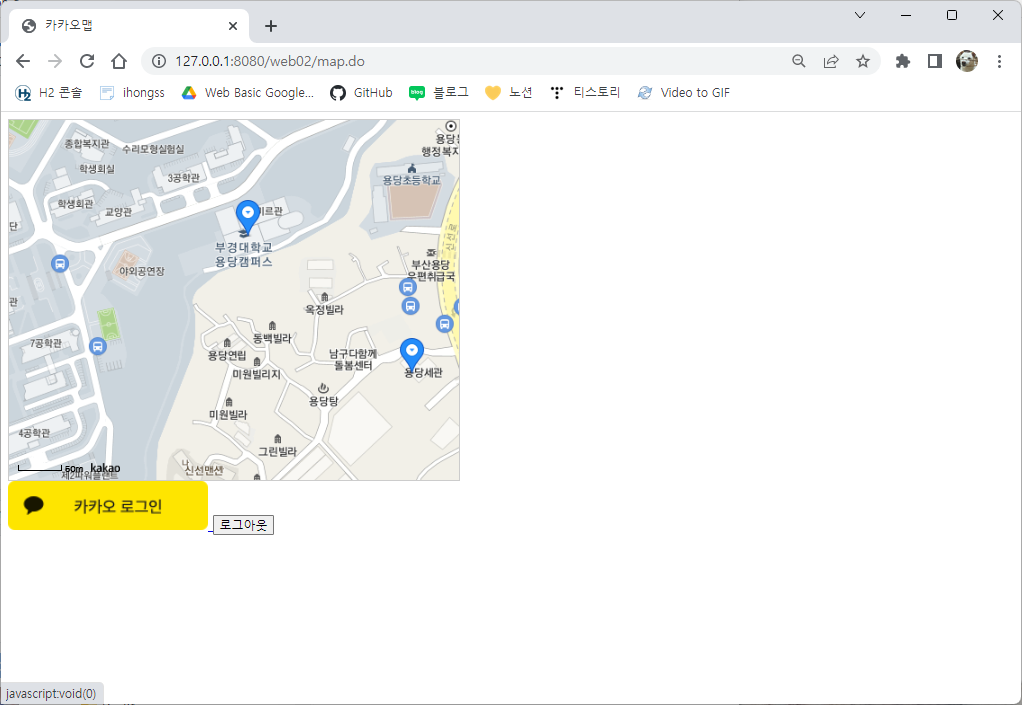
Task: Select the 카카오맵 tab
Action: (x=129, y=26)
